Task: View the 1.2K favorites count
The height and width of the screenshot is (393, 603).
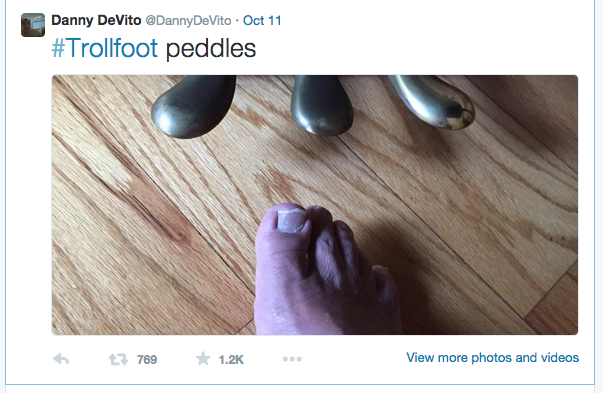Action: (231, 360)
